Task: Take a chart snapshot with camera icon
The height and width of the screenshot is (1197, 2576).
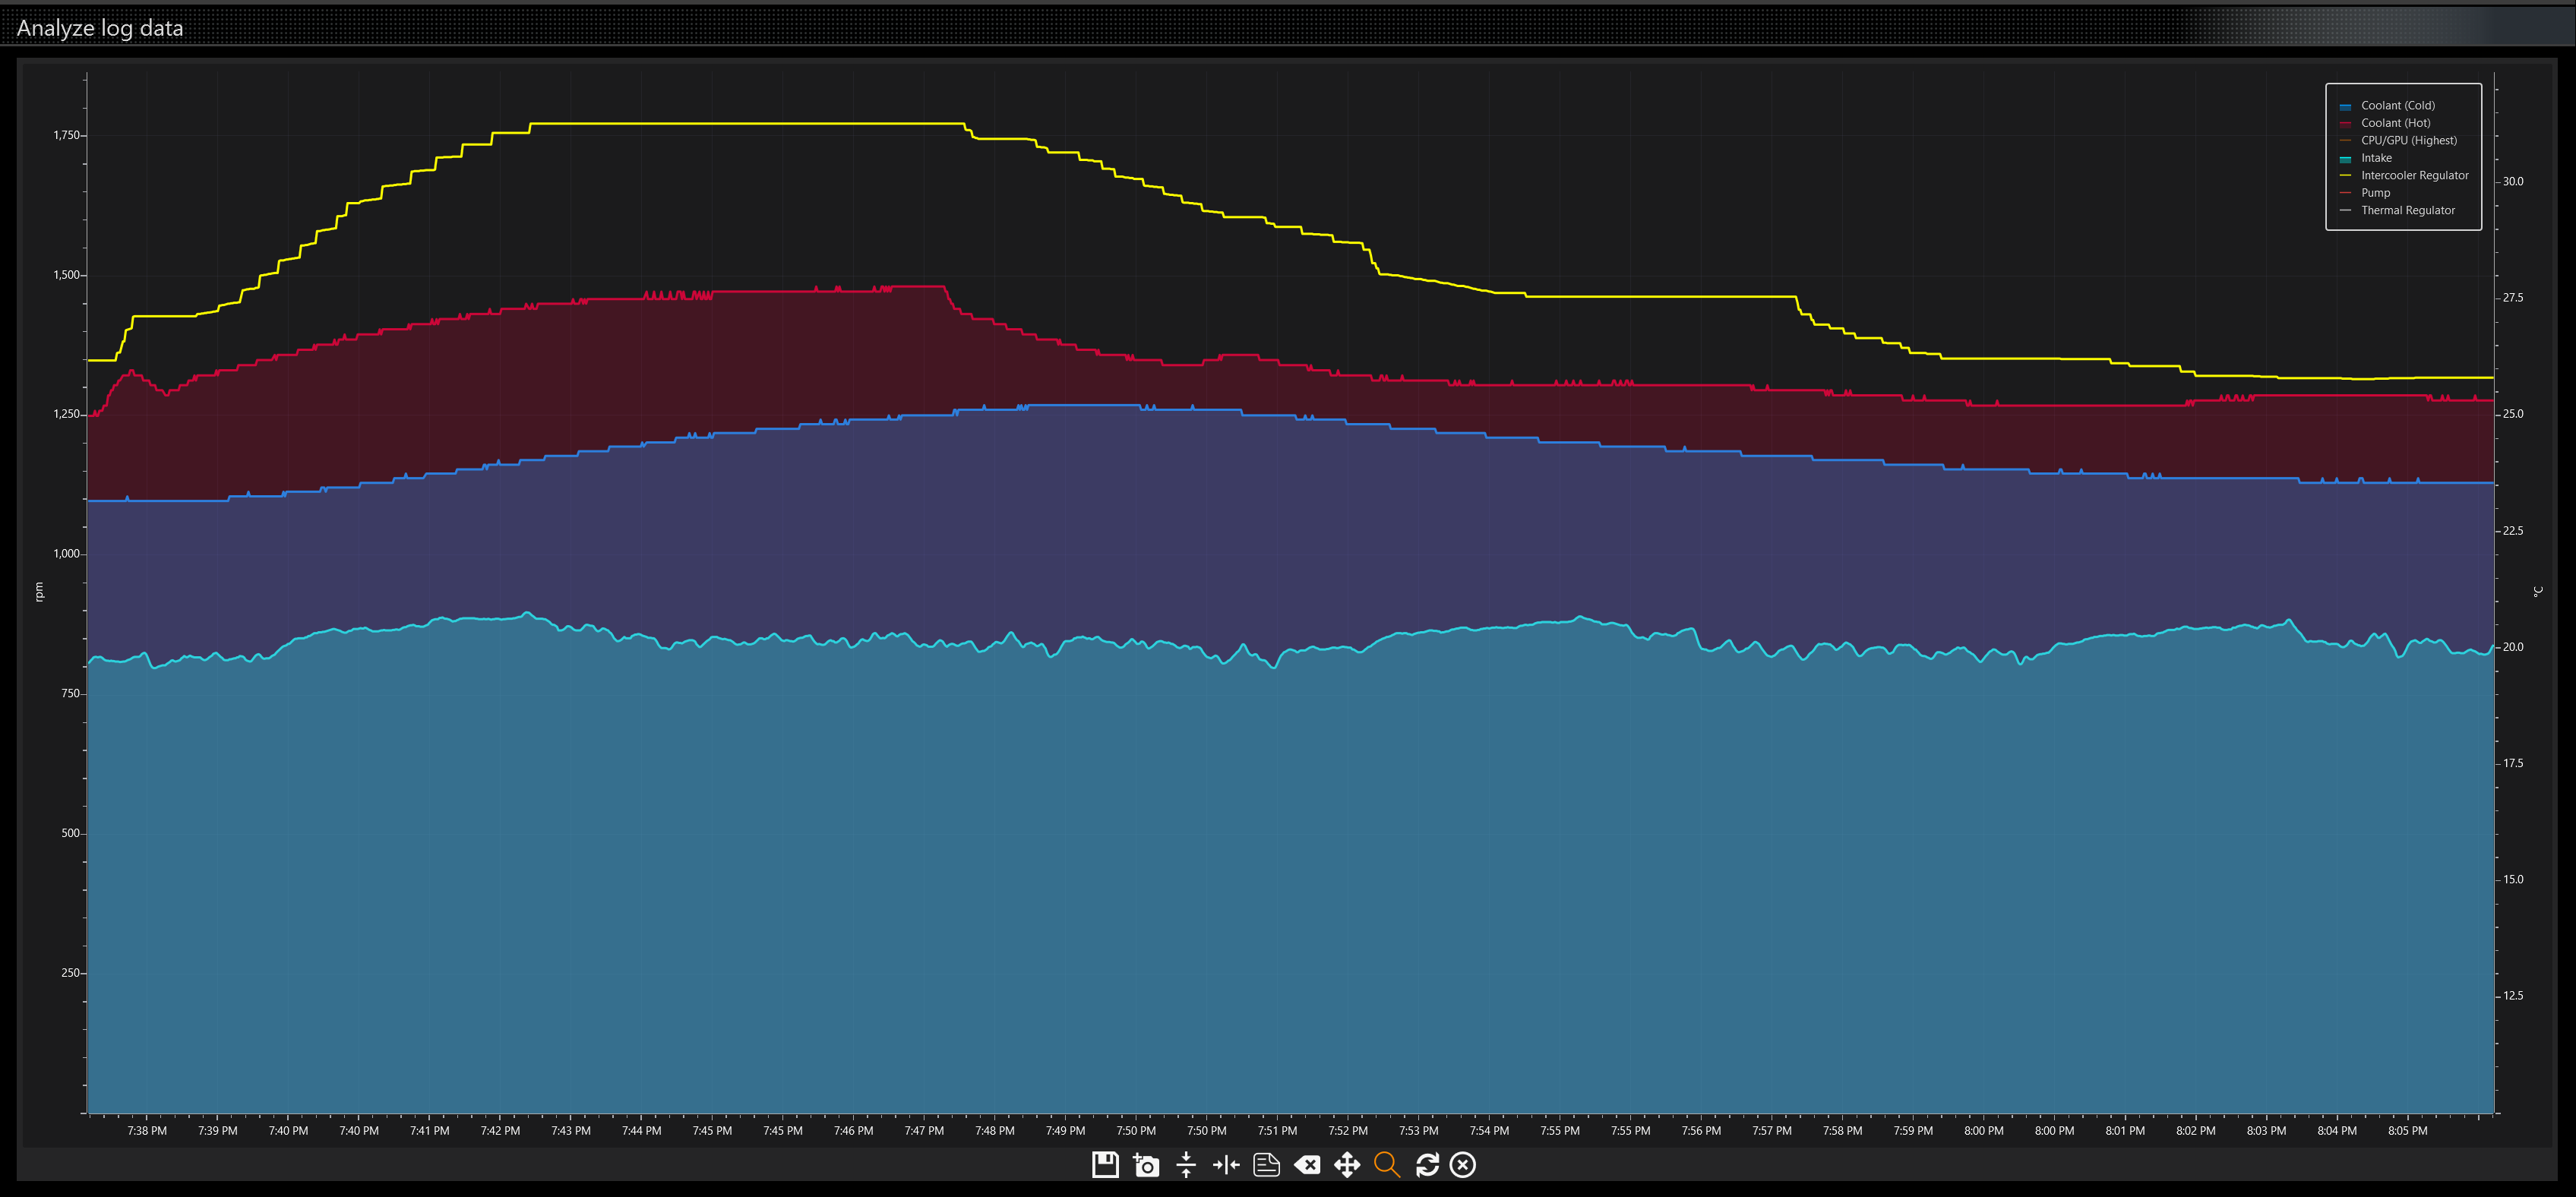Action: (1146, 1165)
